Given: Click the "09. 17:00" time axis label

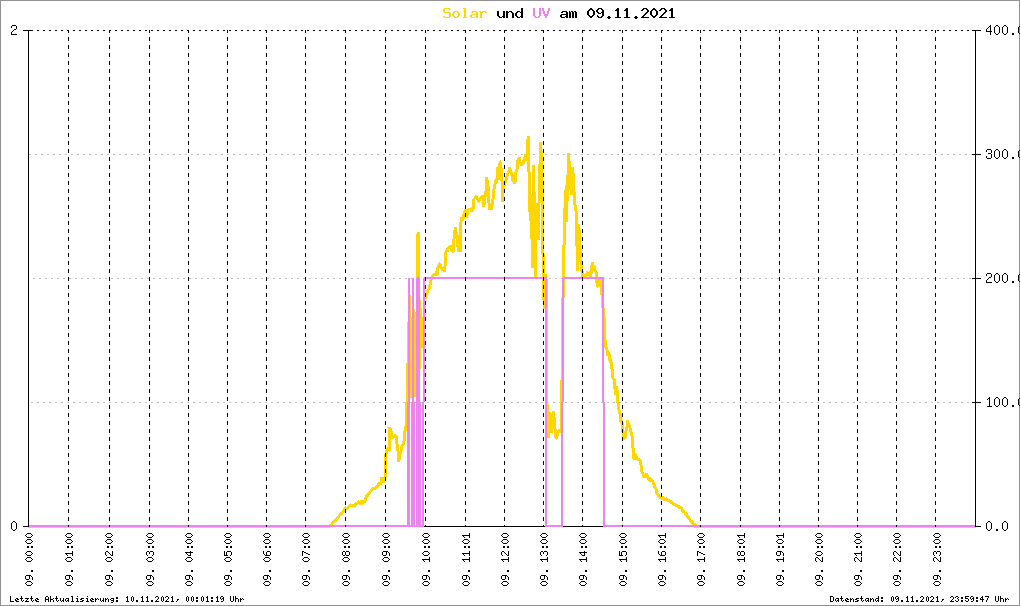Looking at the screenshot, I should coord(701,560).
